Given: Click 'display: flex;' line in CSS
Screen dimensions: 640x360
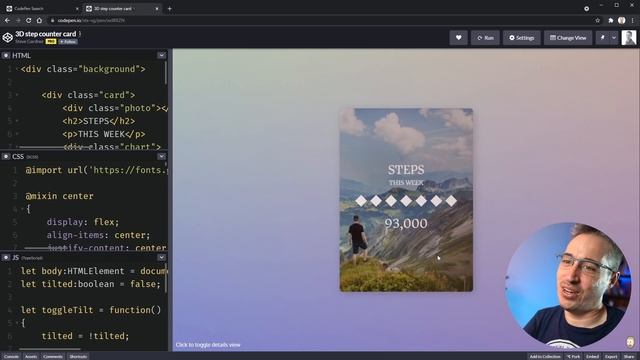Looking at the screenshot, I should (x=82, y=222).
